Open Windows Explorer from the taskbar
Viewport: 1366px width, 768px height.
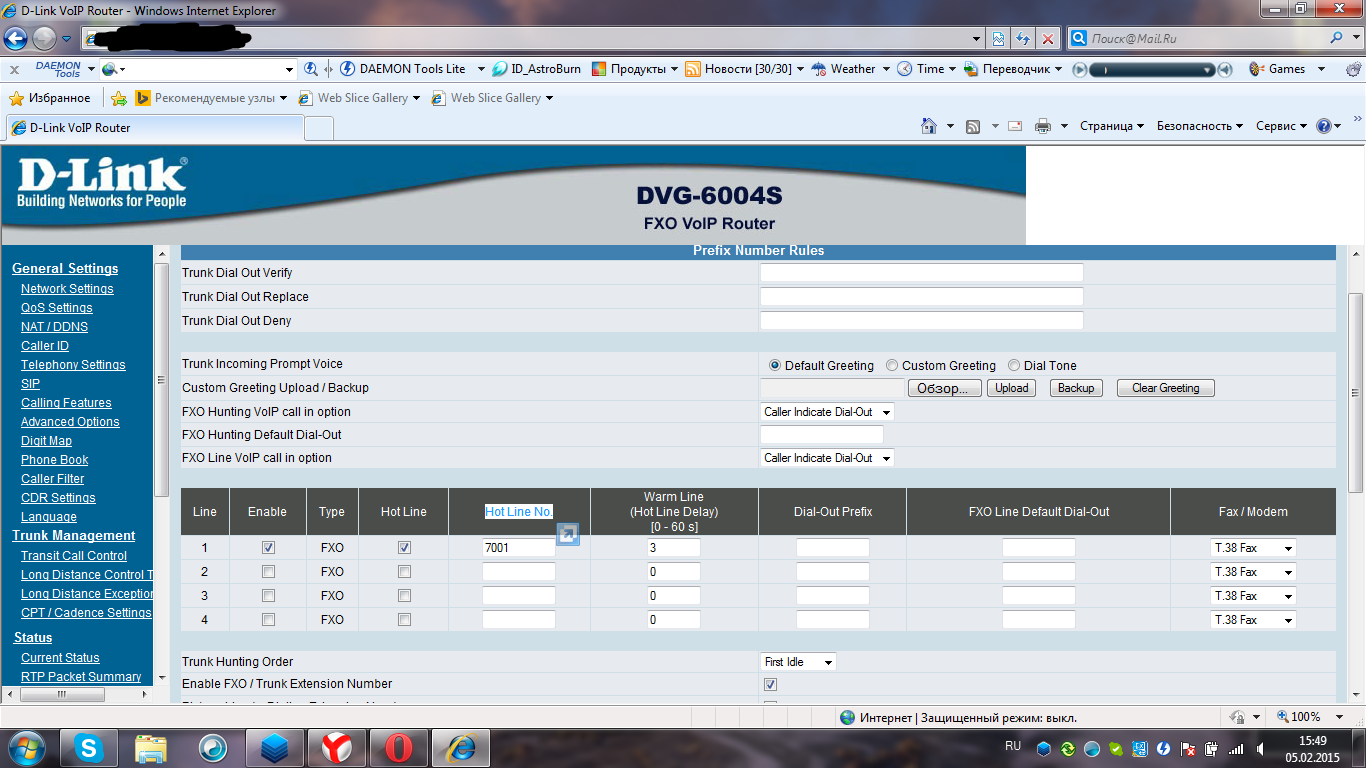151,748
